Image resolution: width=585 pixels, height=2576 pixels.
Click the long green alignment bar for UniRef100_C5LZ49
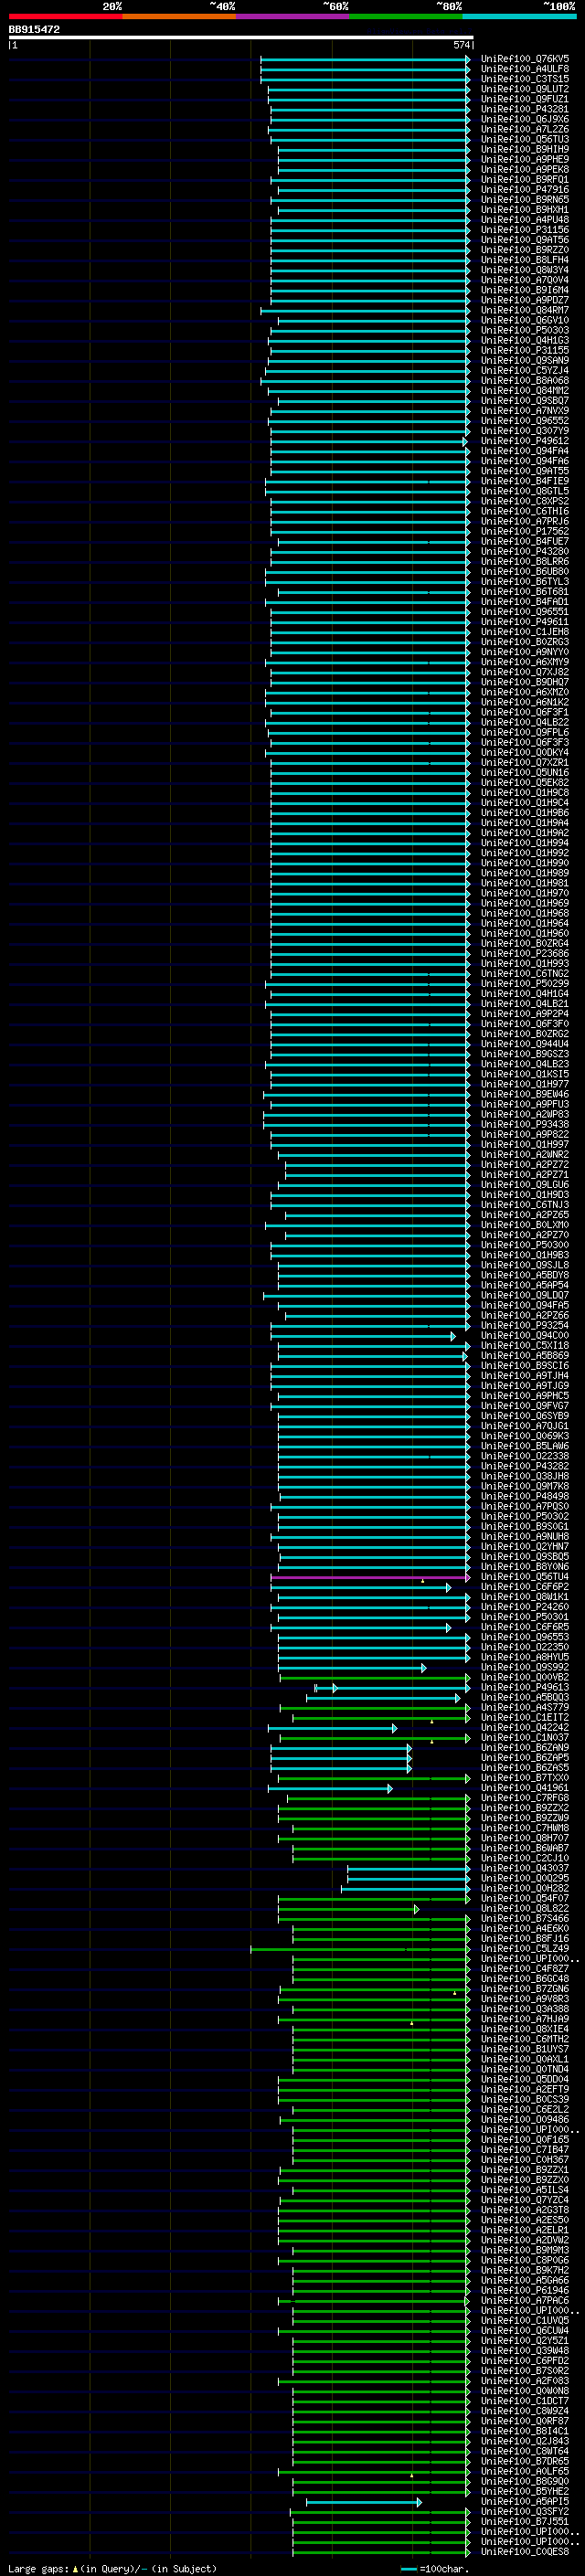[360, 1948]
